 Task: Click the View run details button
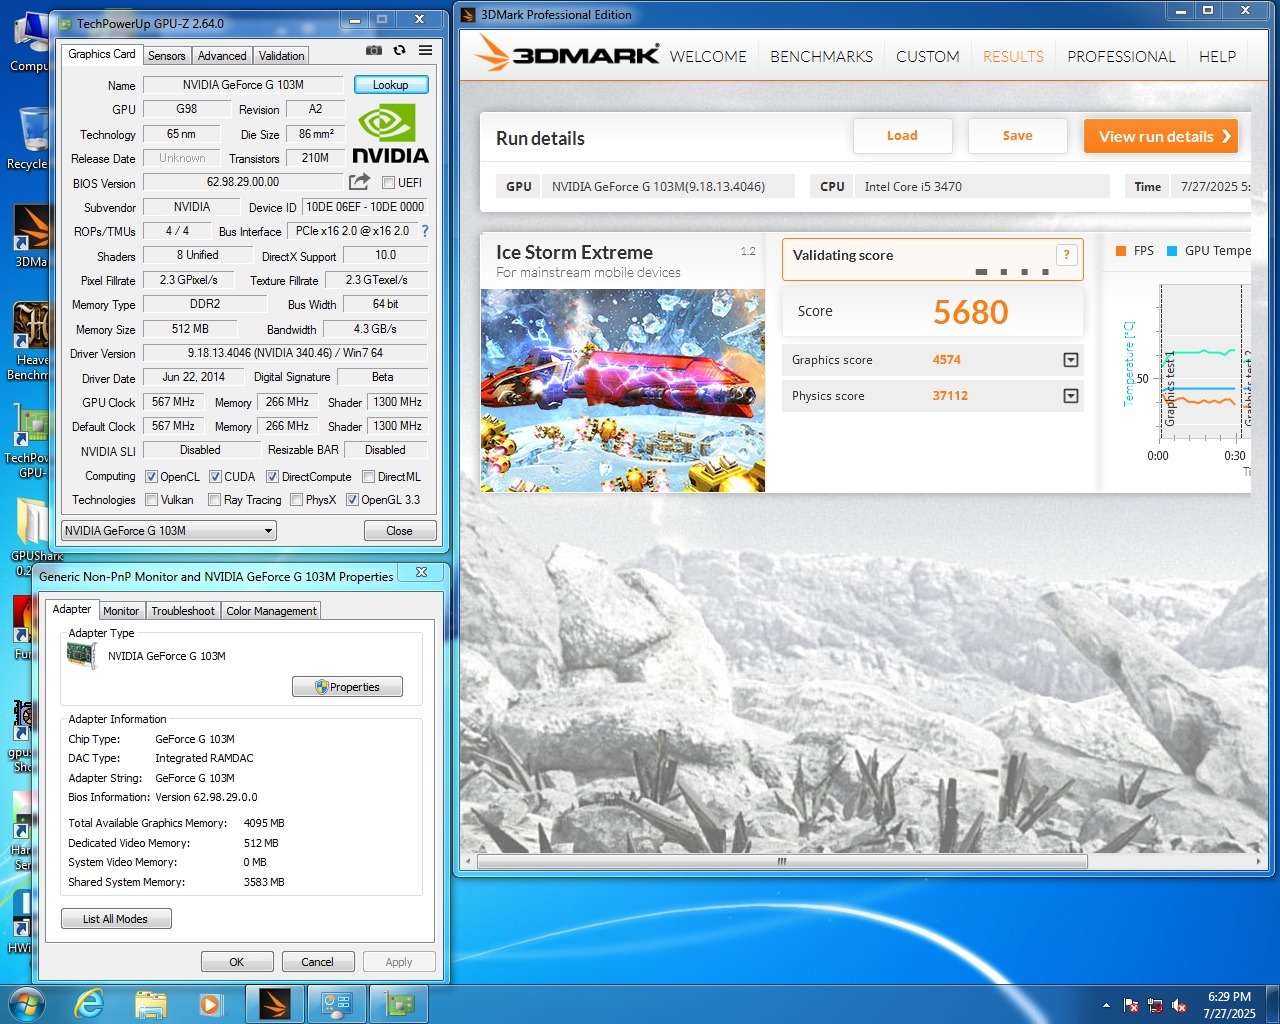coord(1161,137)
